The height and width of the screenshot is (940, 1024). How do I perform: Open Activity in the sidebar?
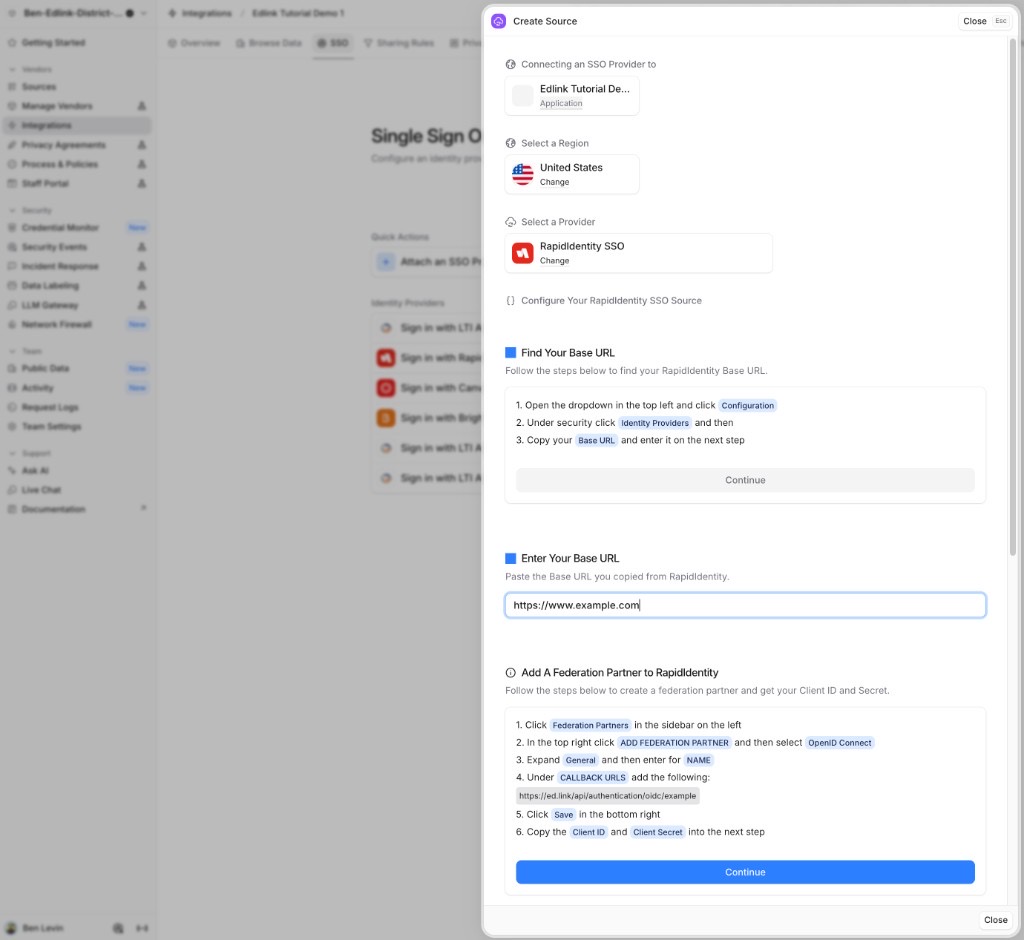click(77, 388)
